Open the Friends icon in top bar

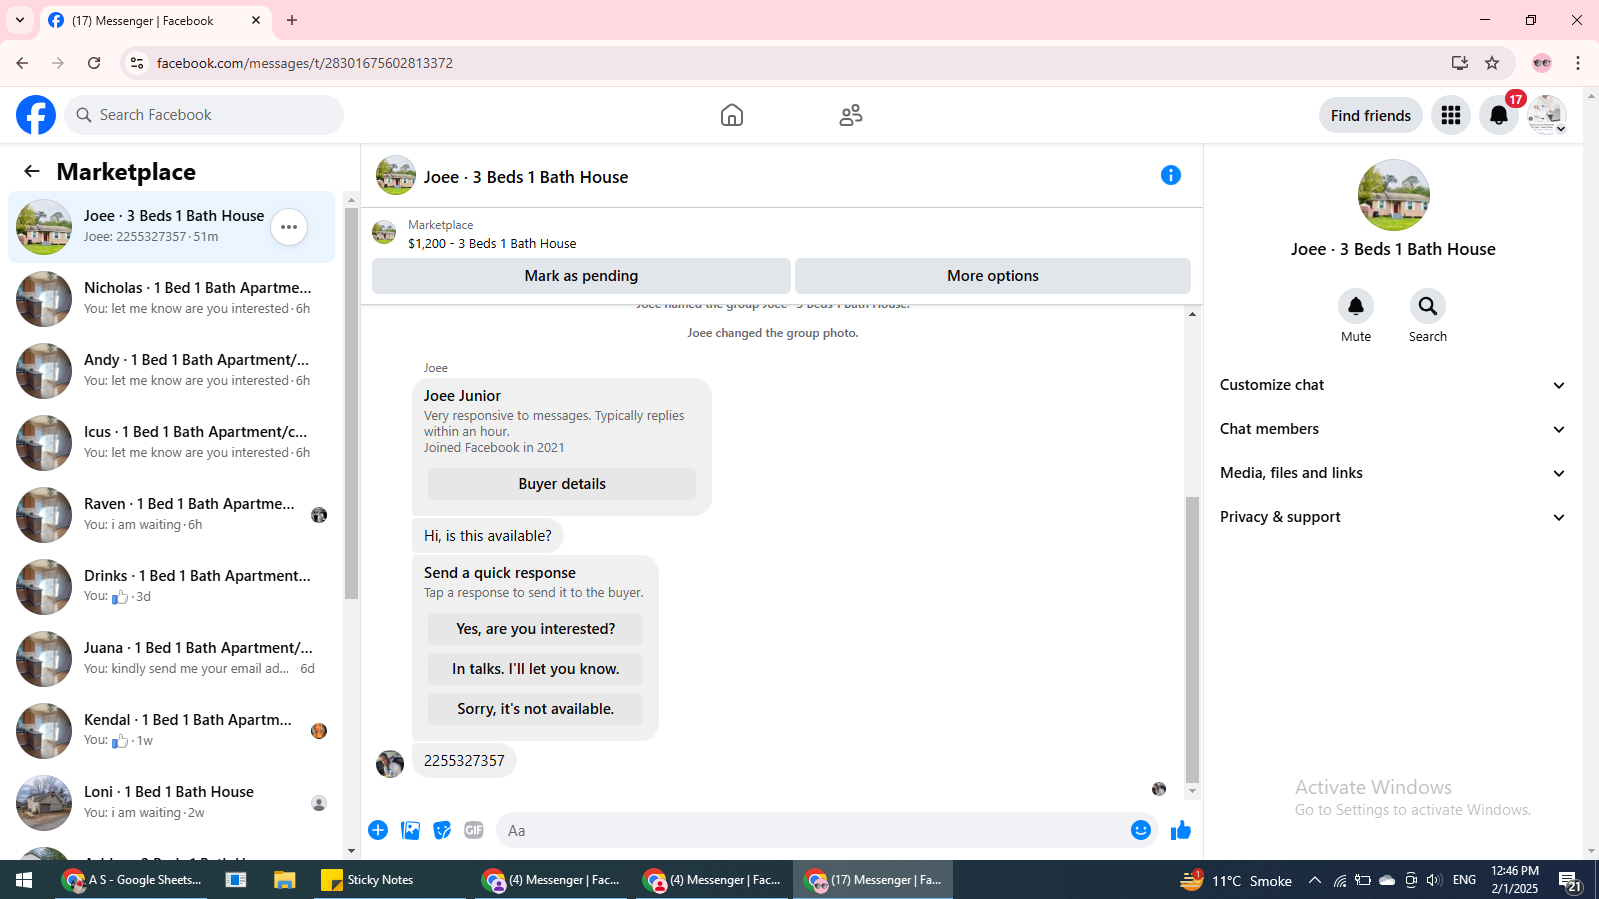[x=851, y=115]
